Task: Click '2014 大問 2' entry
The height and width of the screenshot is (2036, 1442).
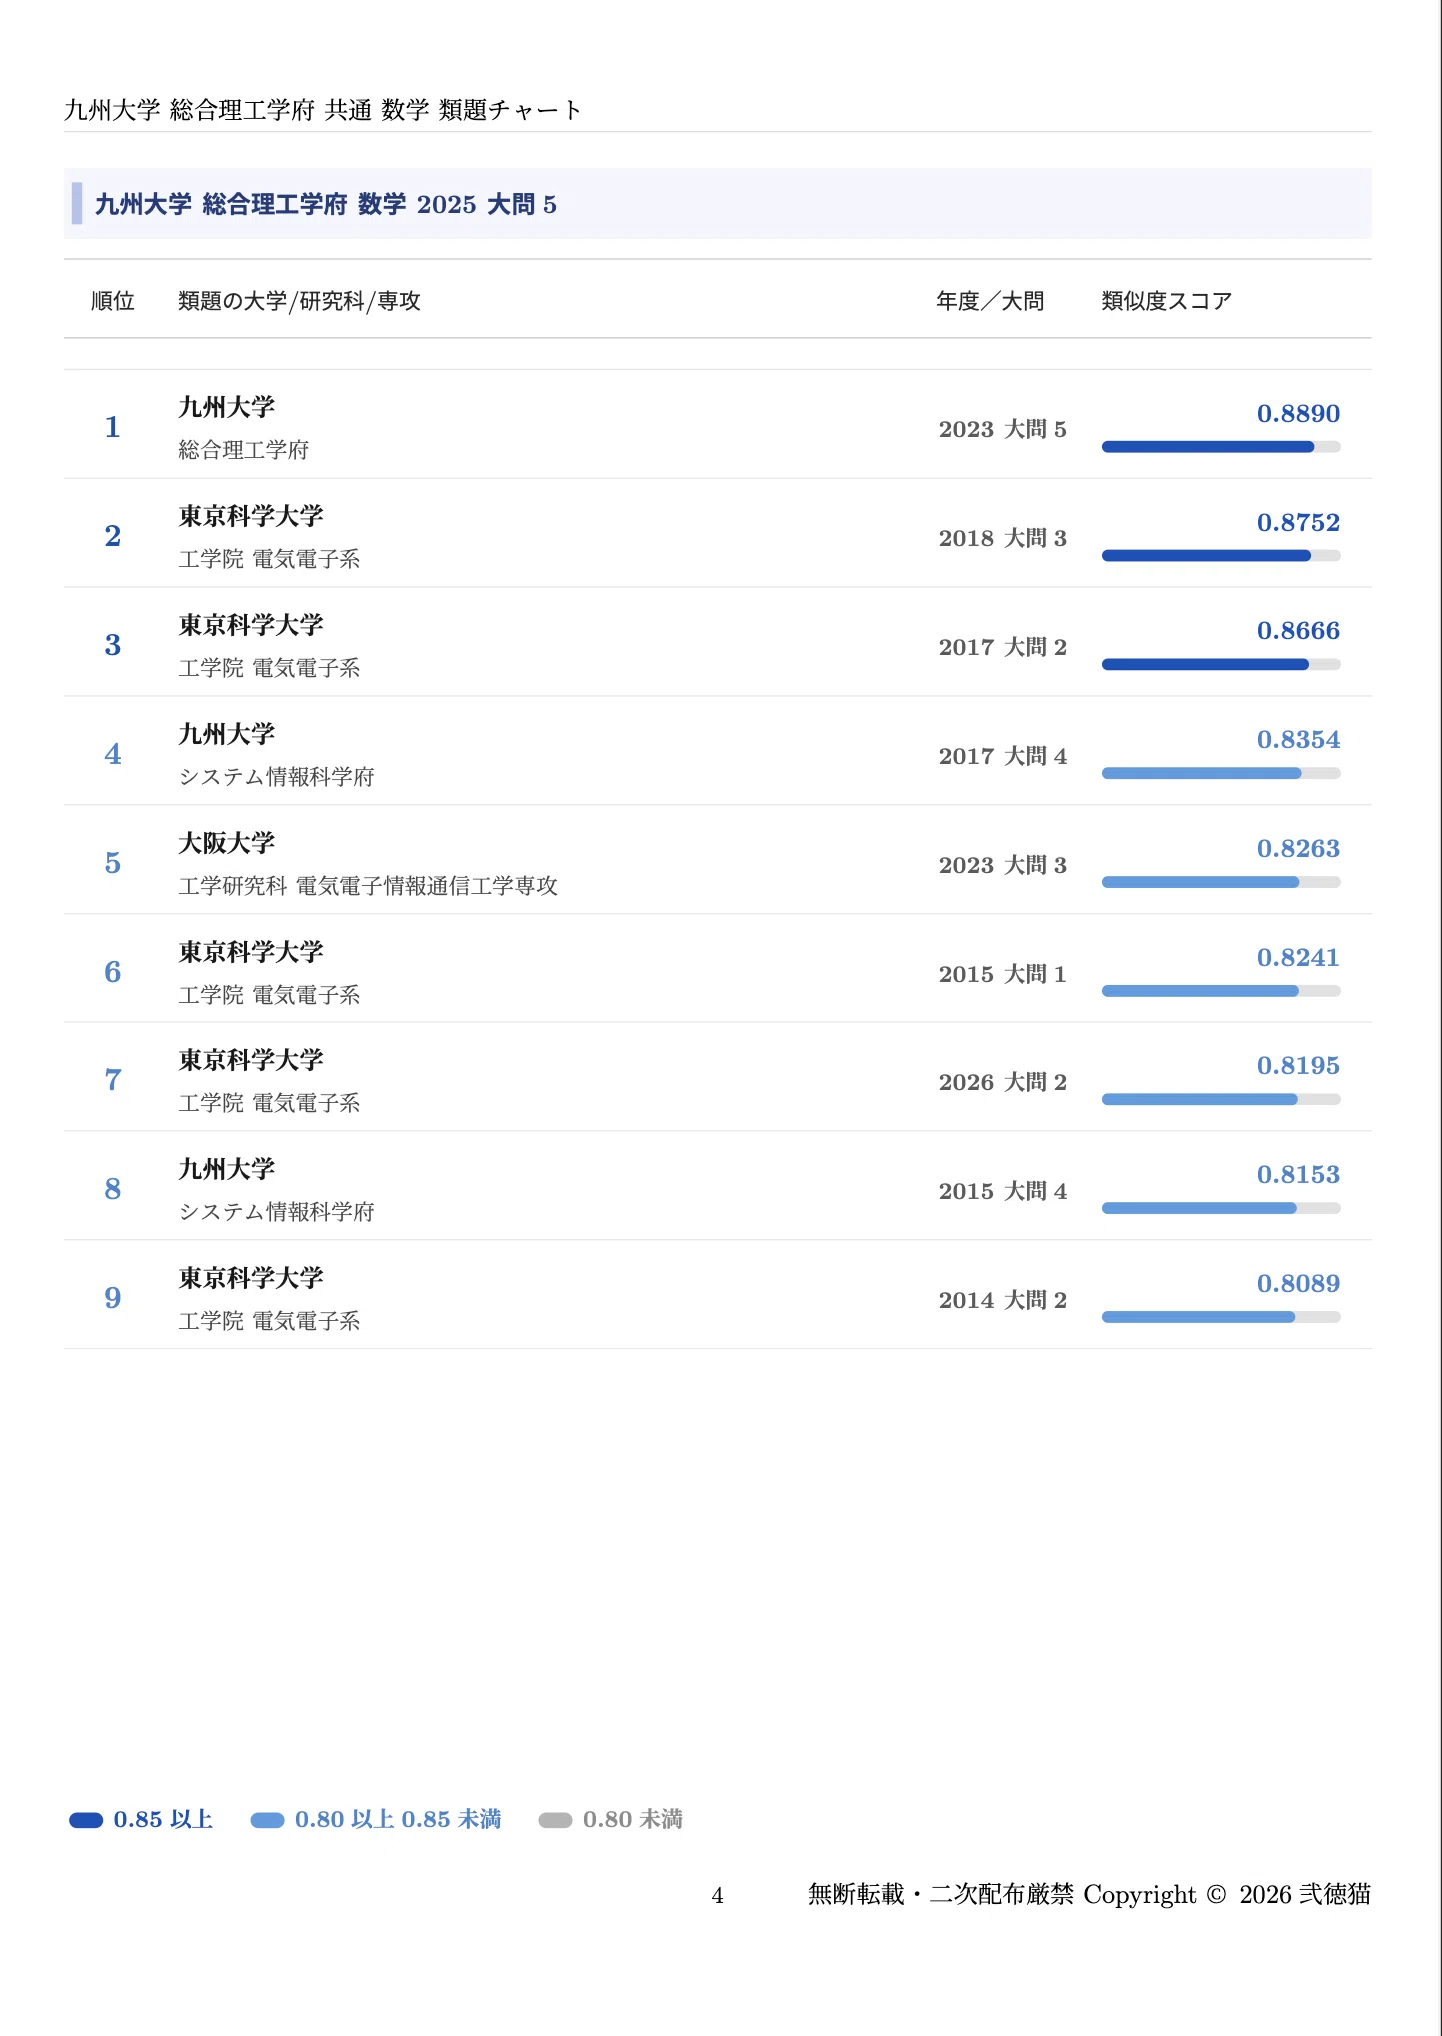Action: pos(1002,1300)
